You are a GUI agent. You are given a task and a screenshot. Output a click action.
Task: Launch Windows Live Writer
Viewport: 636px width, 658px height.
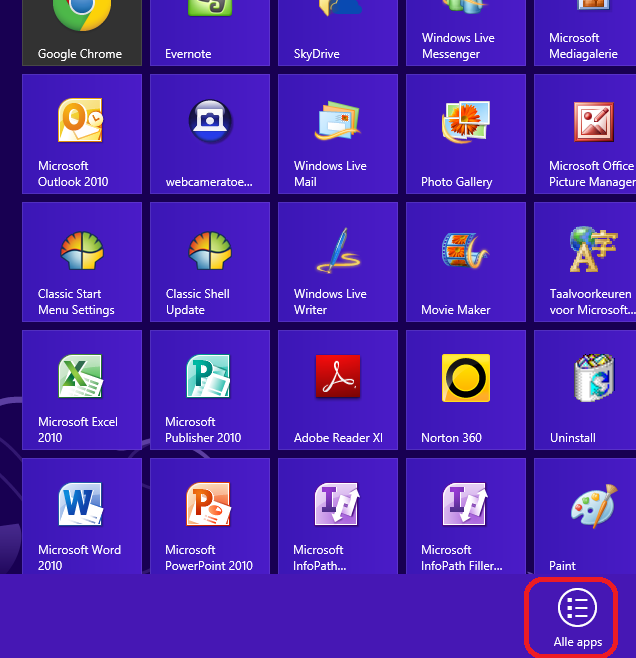click(338, 262)
